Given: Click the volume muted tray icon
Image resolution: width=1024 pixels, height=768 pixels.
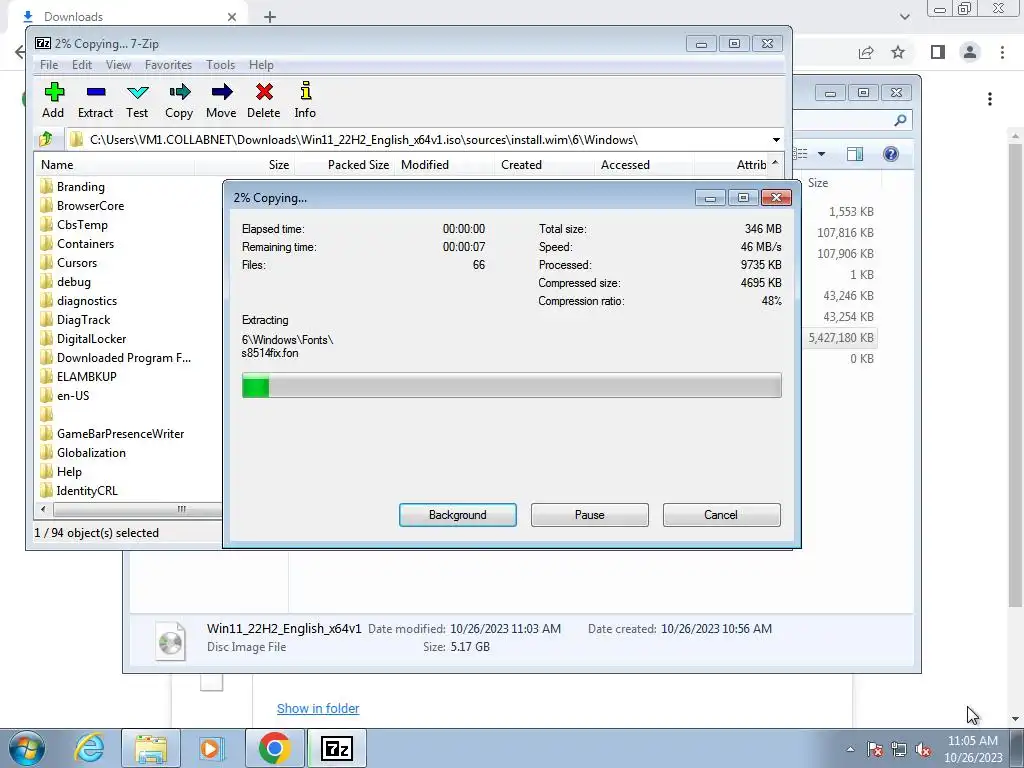Looking at the screenshot, I should point(924,750).
